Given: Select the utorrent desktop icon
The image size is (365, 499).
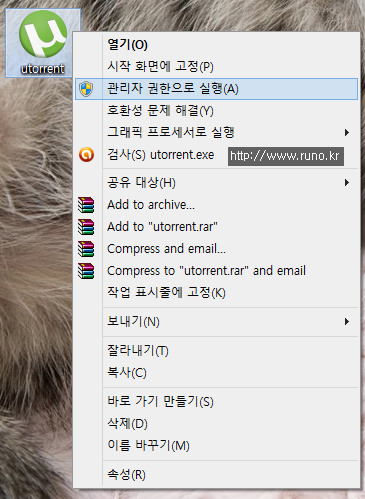Looking at the screenshot, I should pos(43,42).
